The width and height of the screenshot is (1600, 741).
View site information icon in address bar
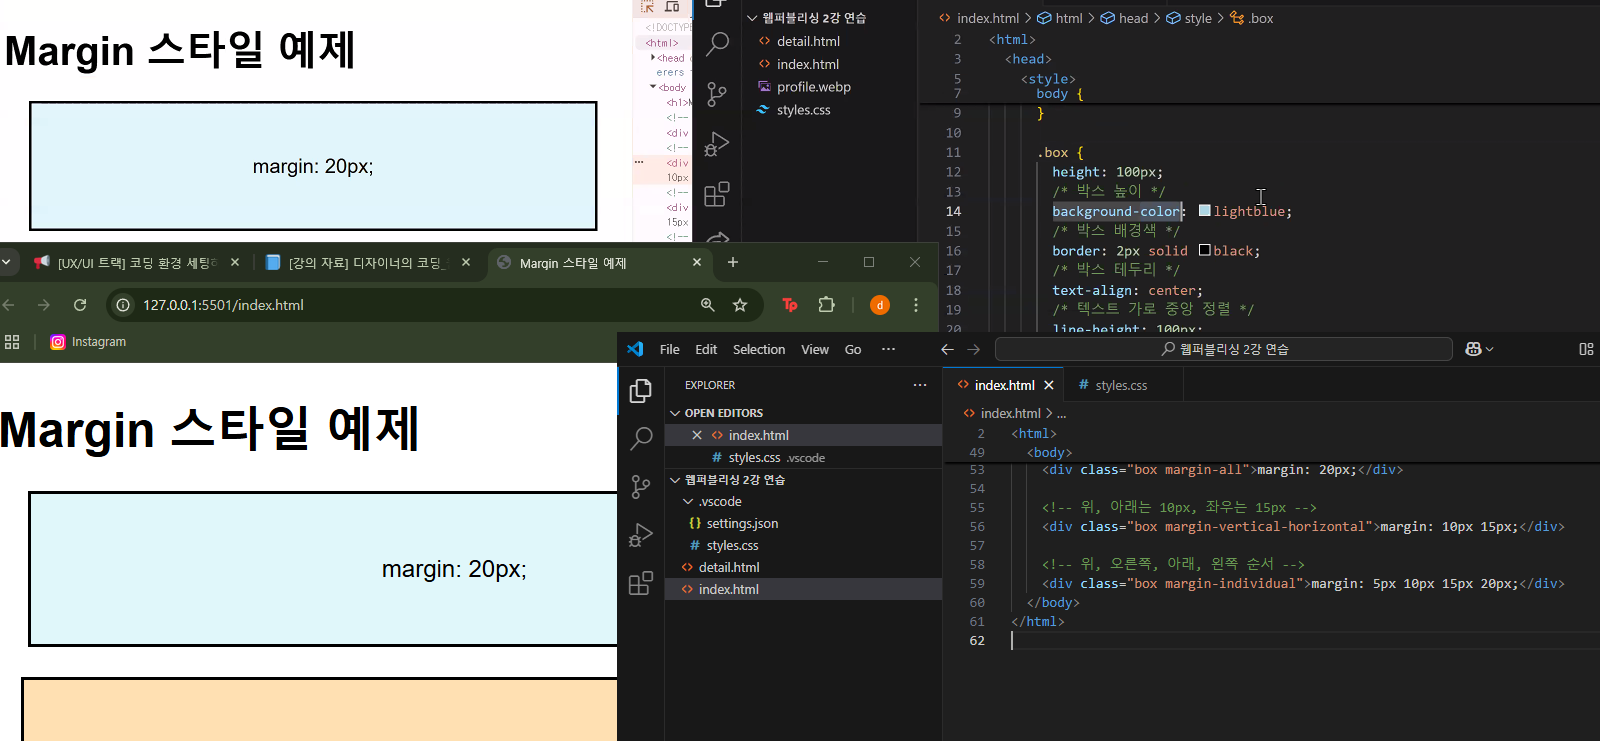coord(123,305)
